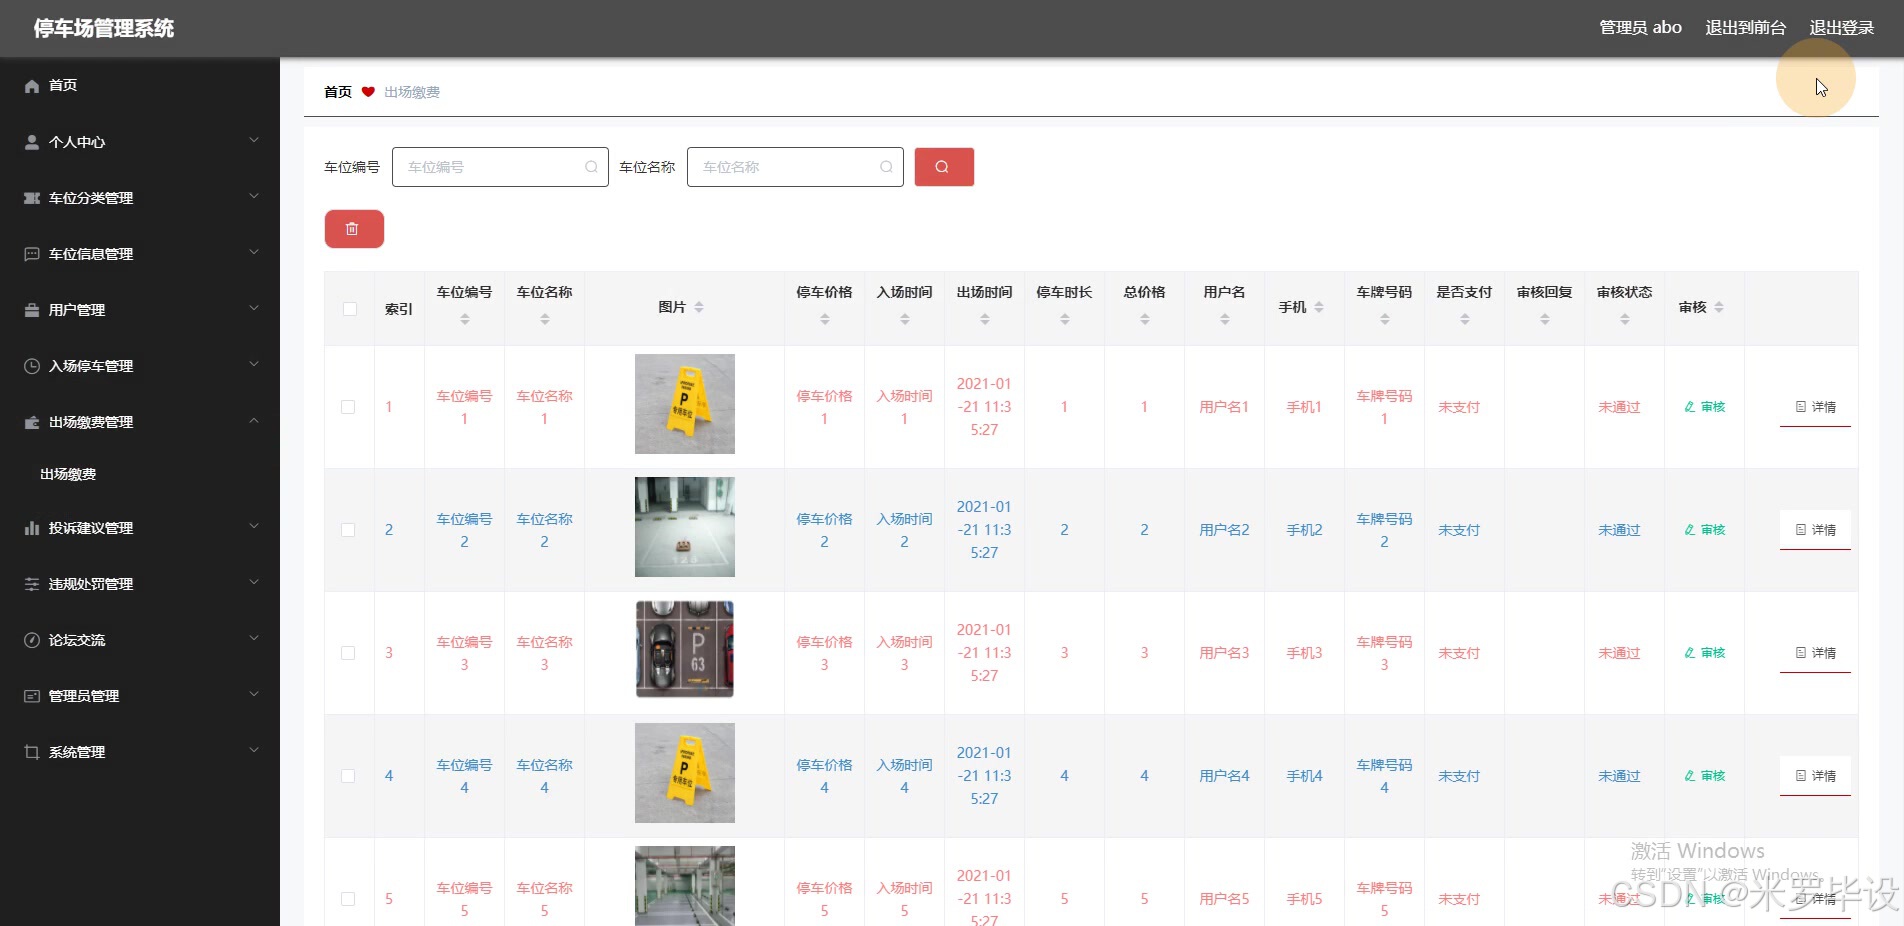
Task: Click the card icon beside 管理员管理
Action: (x=32, y=696)
